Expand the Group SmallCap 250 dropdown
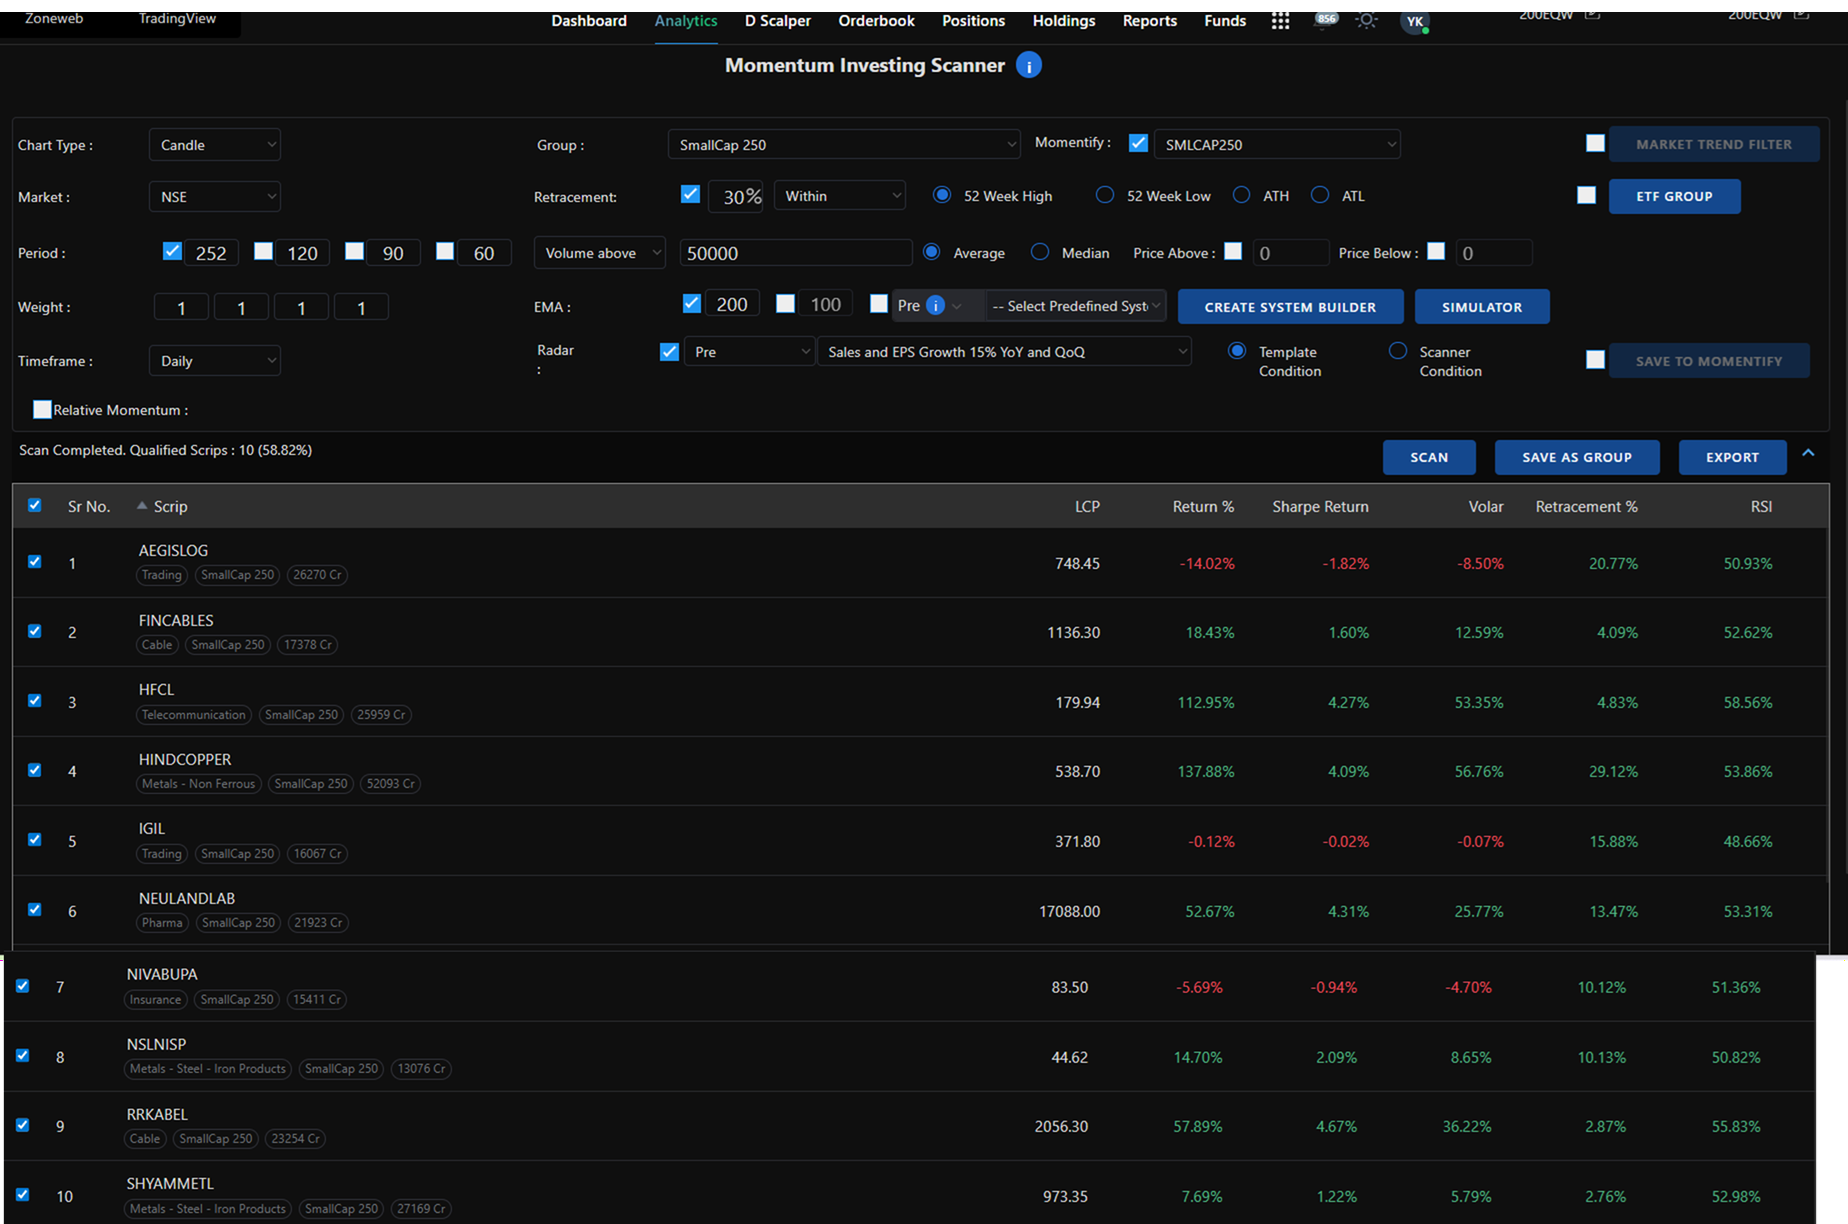Image resolution: width=1848 pixels, height=1224 pixels. tap(844, 145)
